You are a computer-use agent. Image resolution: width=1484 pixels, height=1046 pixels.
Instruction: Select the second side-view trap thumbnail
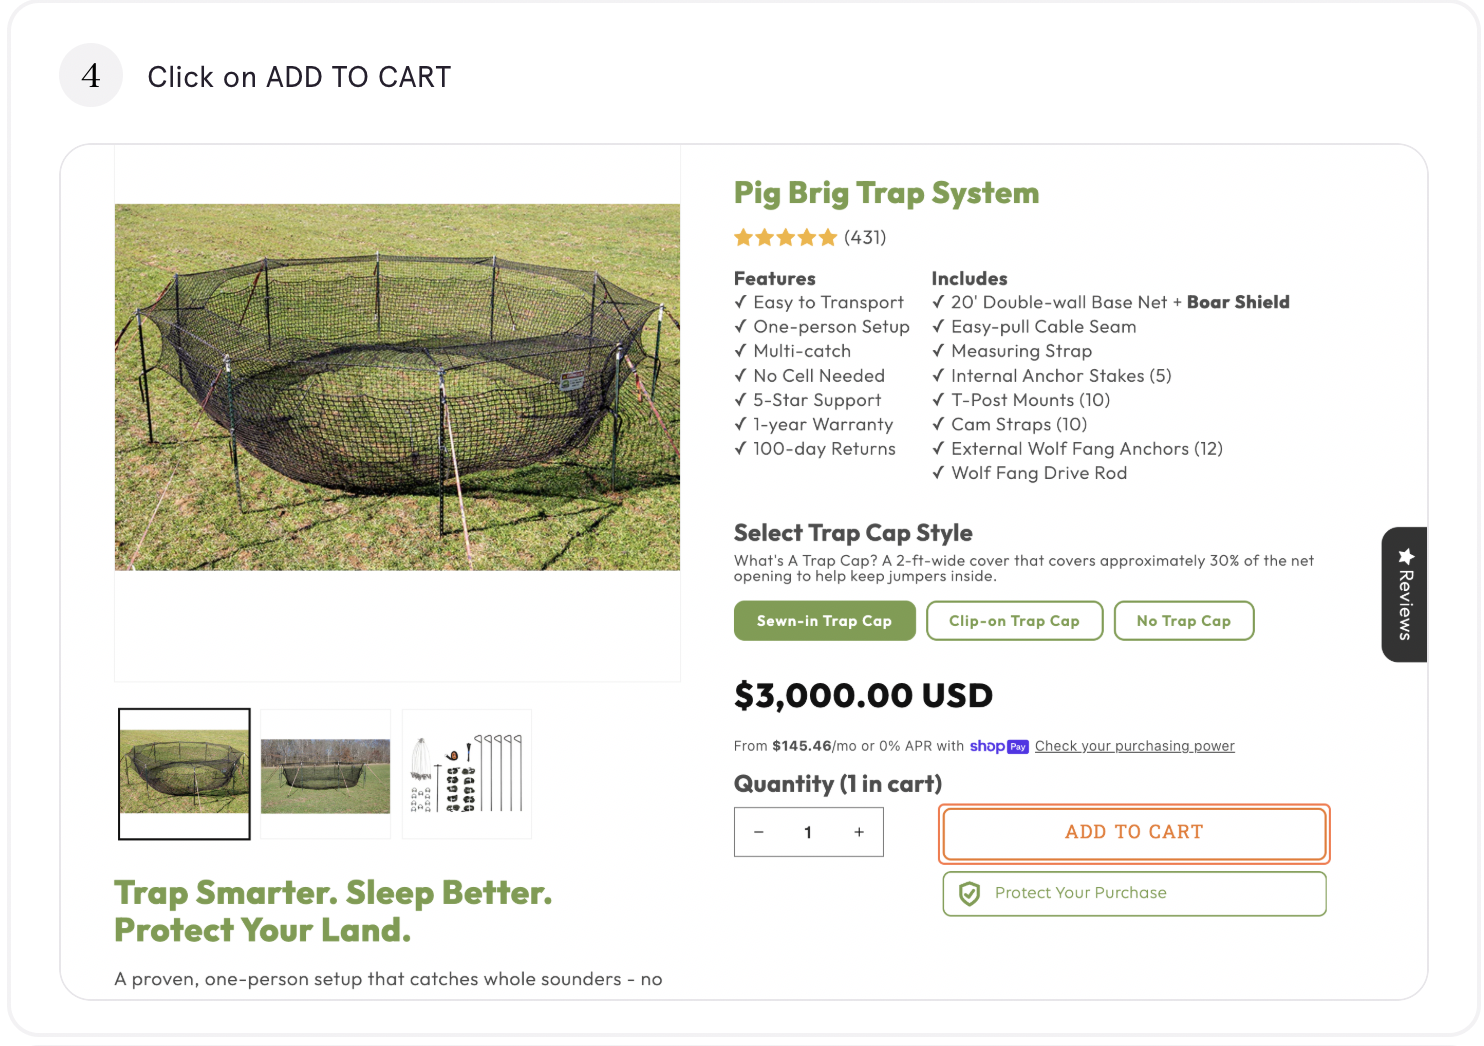(x=325, y=774)
